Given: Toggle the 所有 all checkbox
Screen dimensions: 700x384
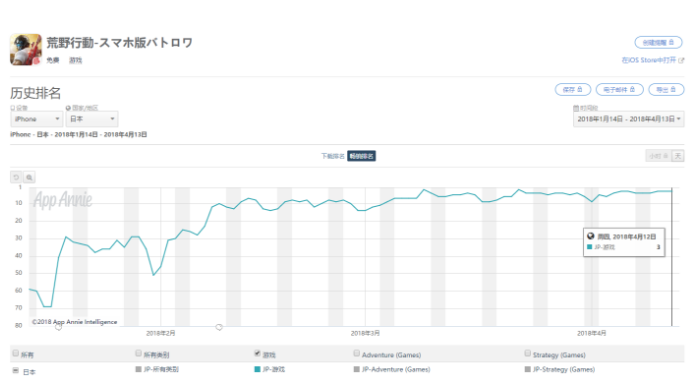Looking at the screenshot, I should pos(16,353).
